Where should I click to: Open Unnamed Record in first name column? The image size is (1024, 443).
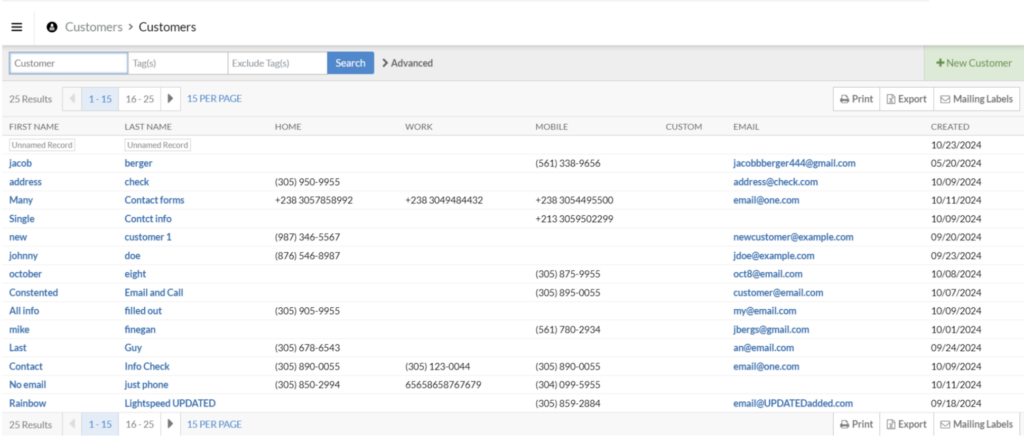click(x=42, y=145)
